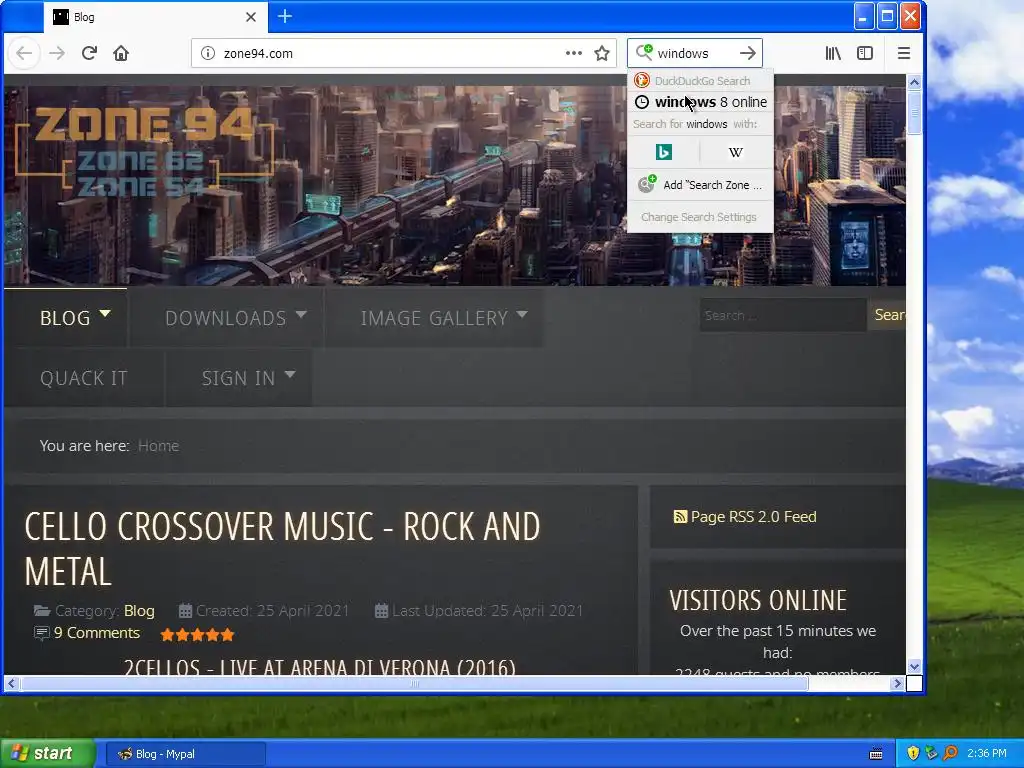Click the site search input field
This screenshot has width=1024, height=768.
(783, 315)
